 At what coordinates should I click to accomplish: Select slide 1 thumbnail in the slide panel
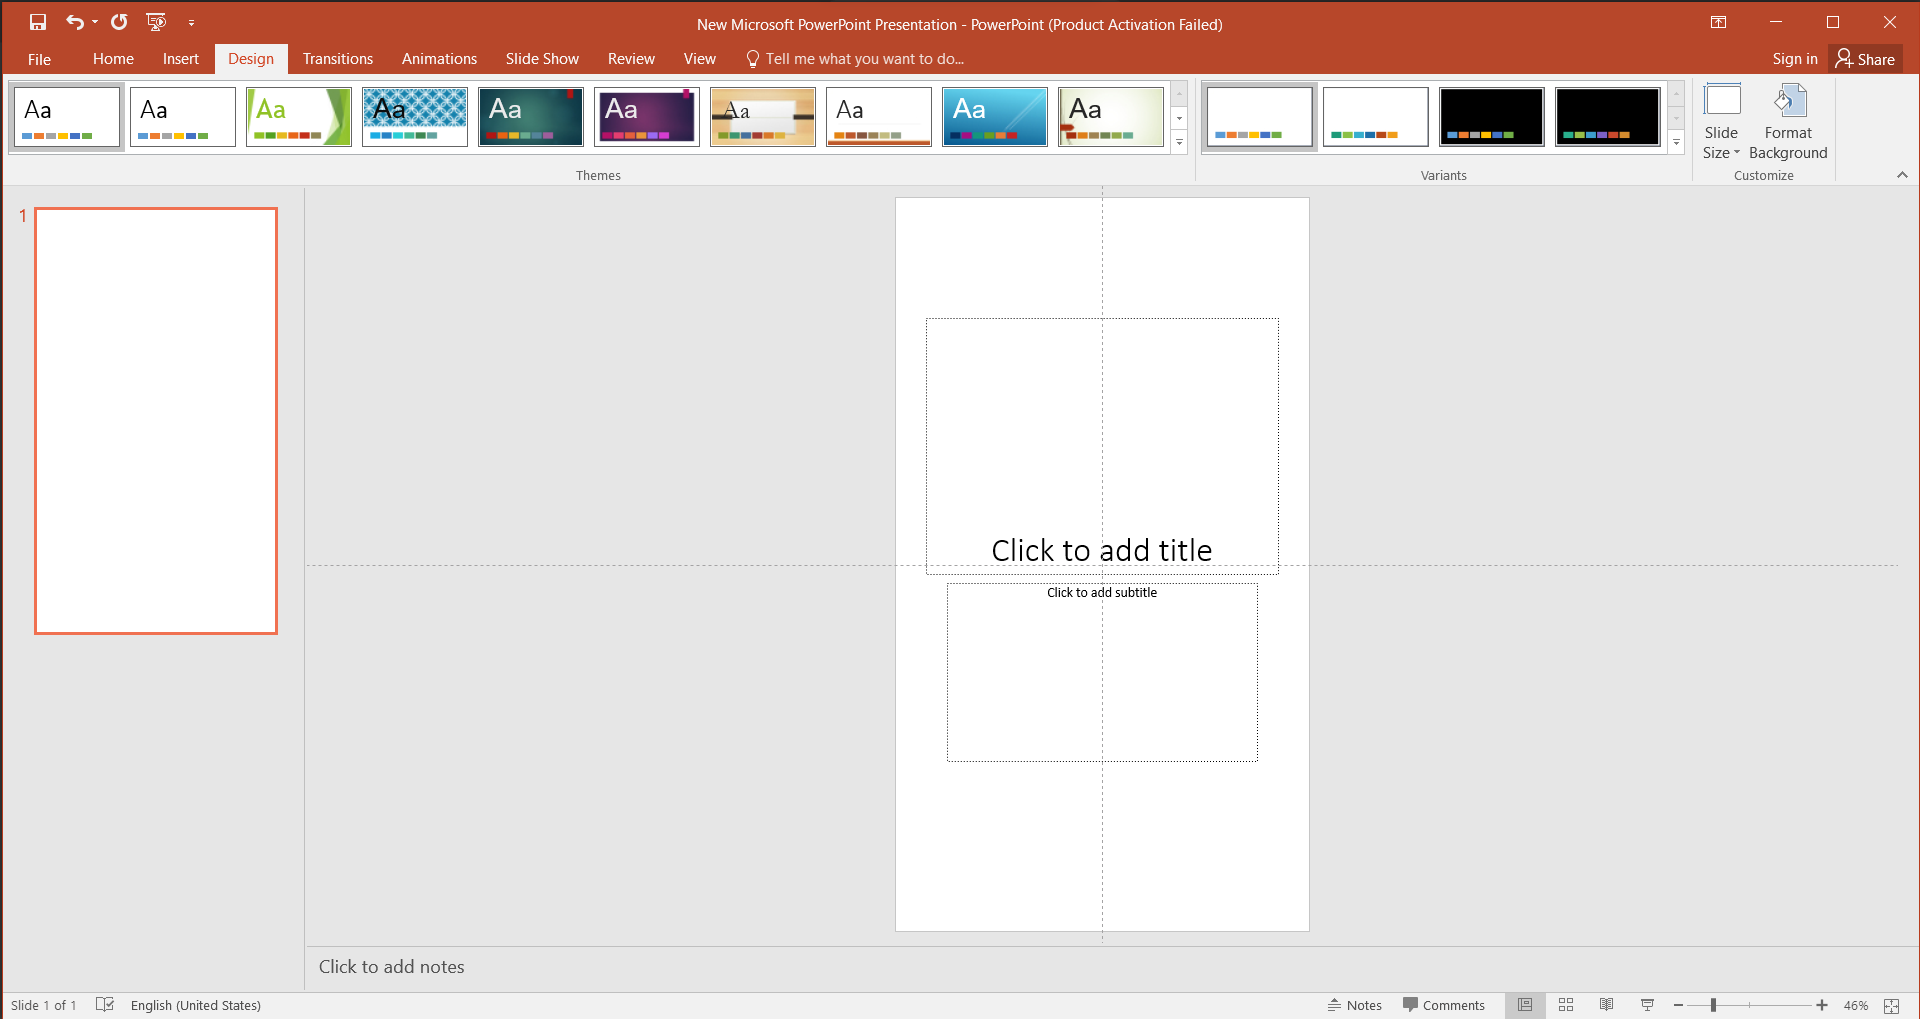[156, 421]
